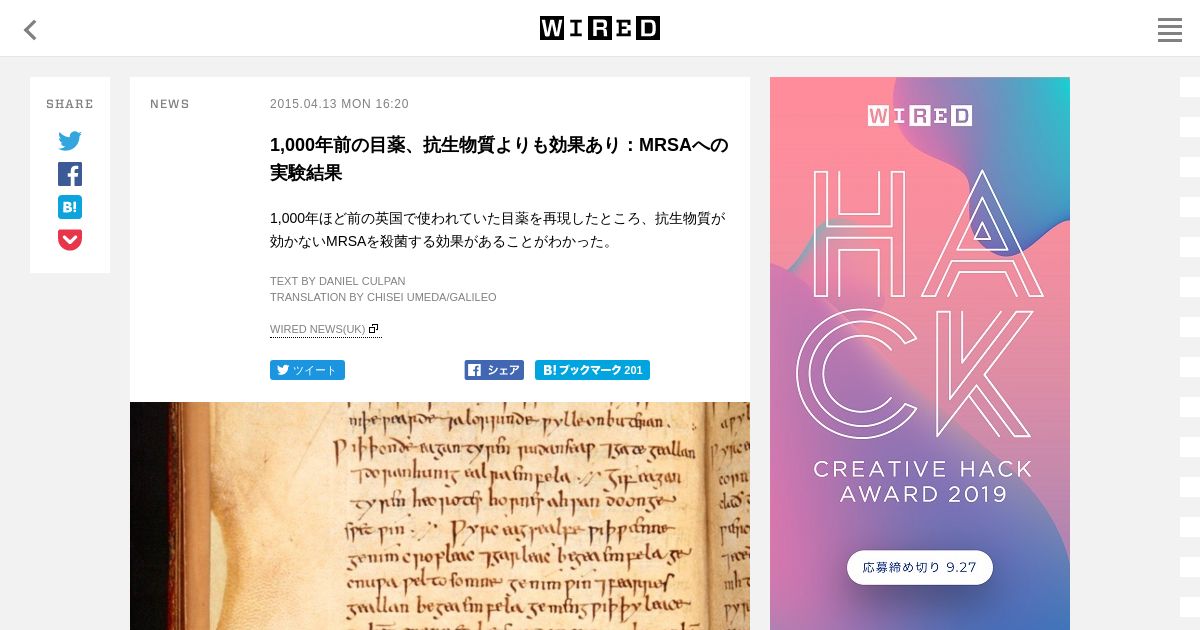Screen dimensions: 1200x630
Task: Open the external link icon beside WIRED NEWS(UK)
Action: click(x=374, y=329)
